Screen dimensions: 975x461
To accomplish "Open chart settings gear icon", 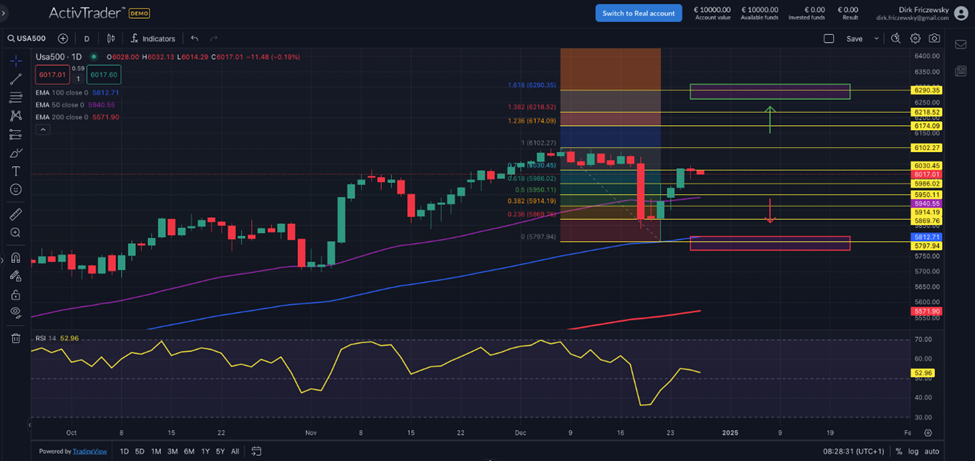I will click(915, 38).
